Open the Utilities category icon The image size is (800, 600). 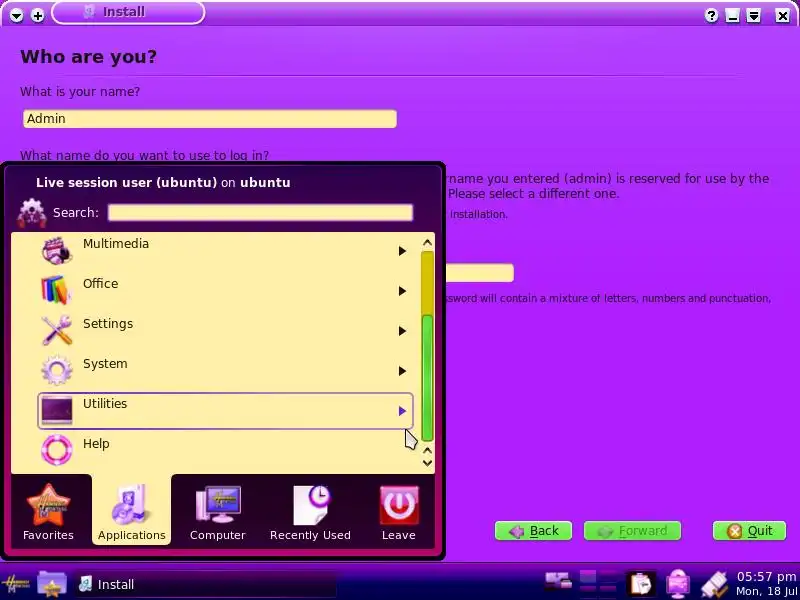click(x=57, y=410)
